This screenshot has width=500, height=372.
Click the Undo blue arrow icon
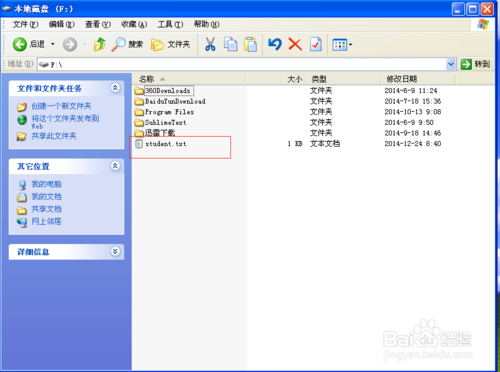point(275,44)
